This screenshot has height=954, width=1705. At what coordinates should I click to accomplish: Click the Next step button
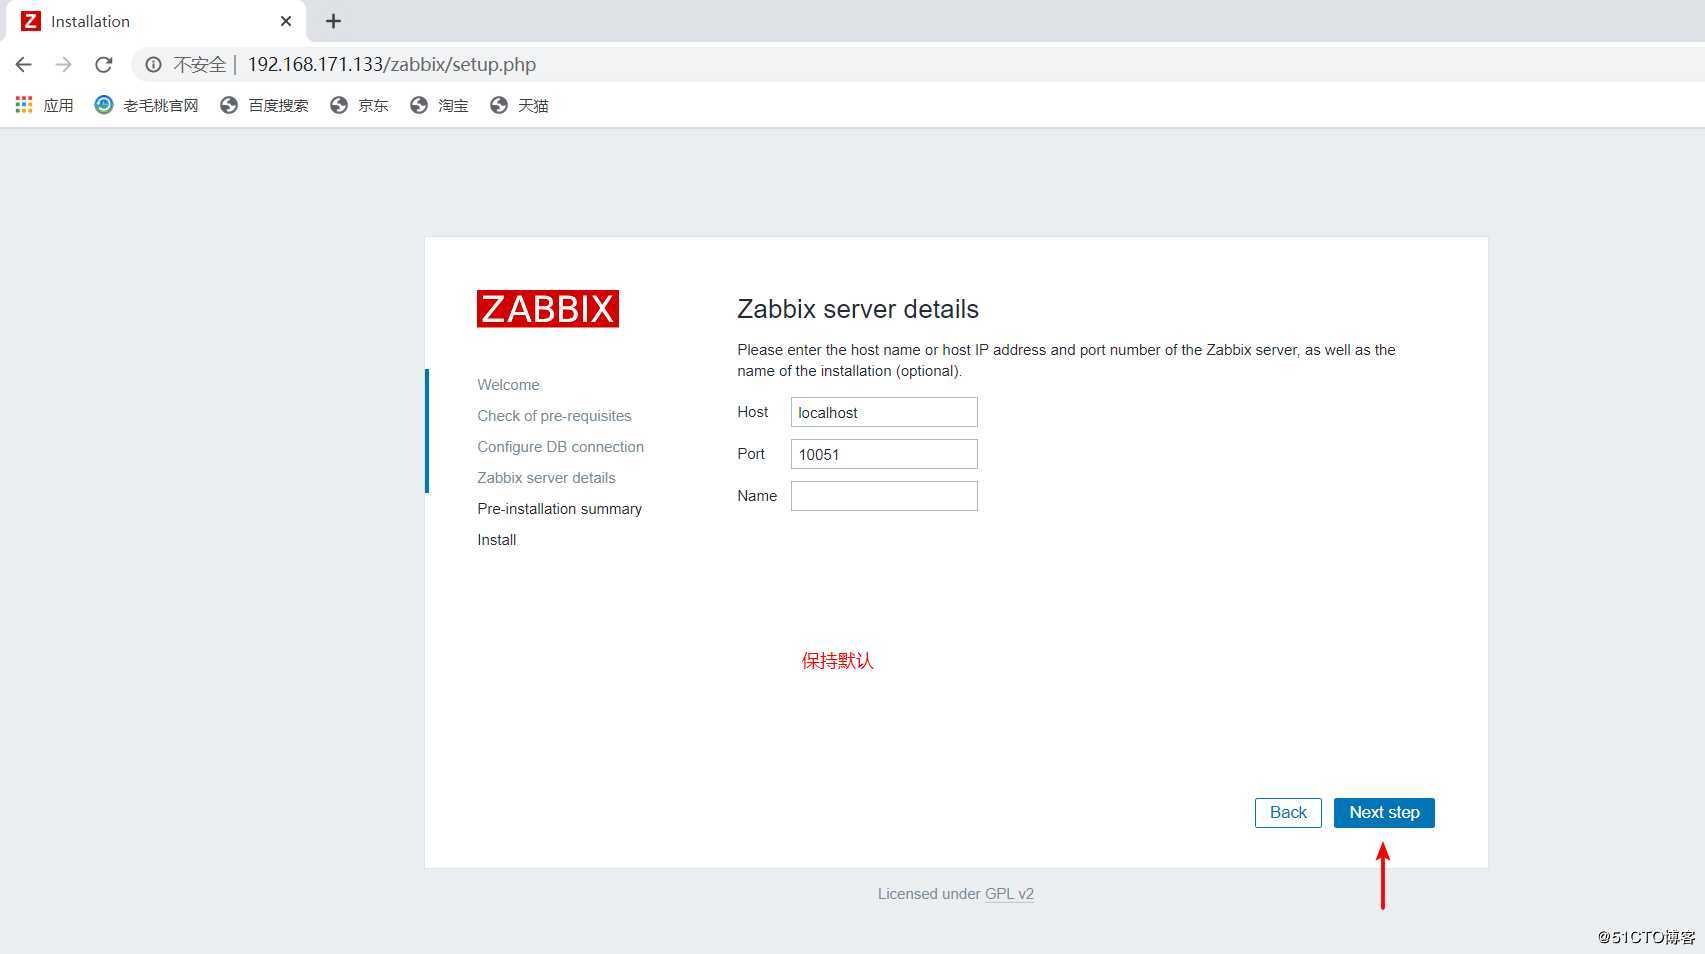click(x=1384, y=812)
